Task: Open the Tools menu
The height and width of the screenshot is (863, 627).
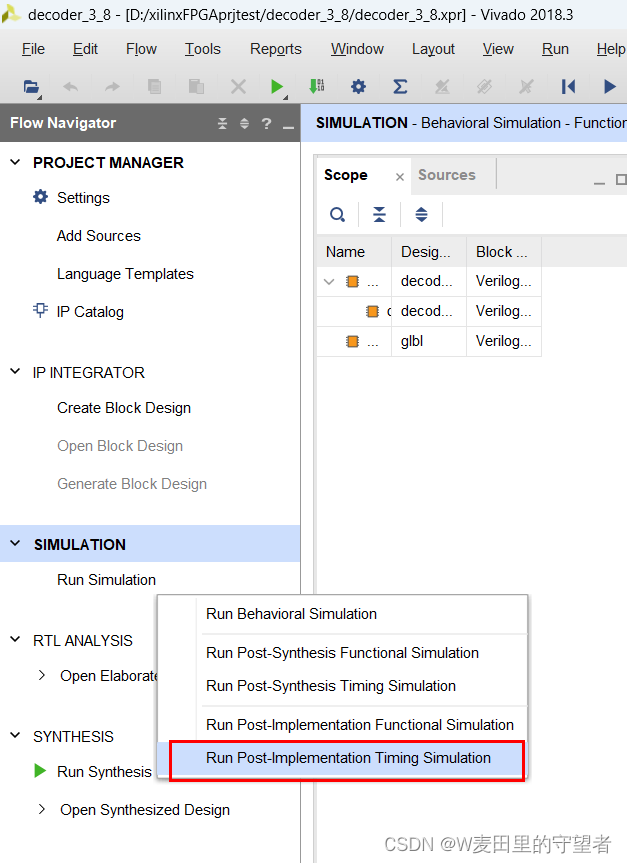Action: pyautogui.click(x=203, y=49)
